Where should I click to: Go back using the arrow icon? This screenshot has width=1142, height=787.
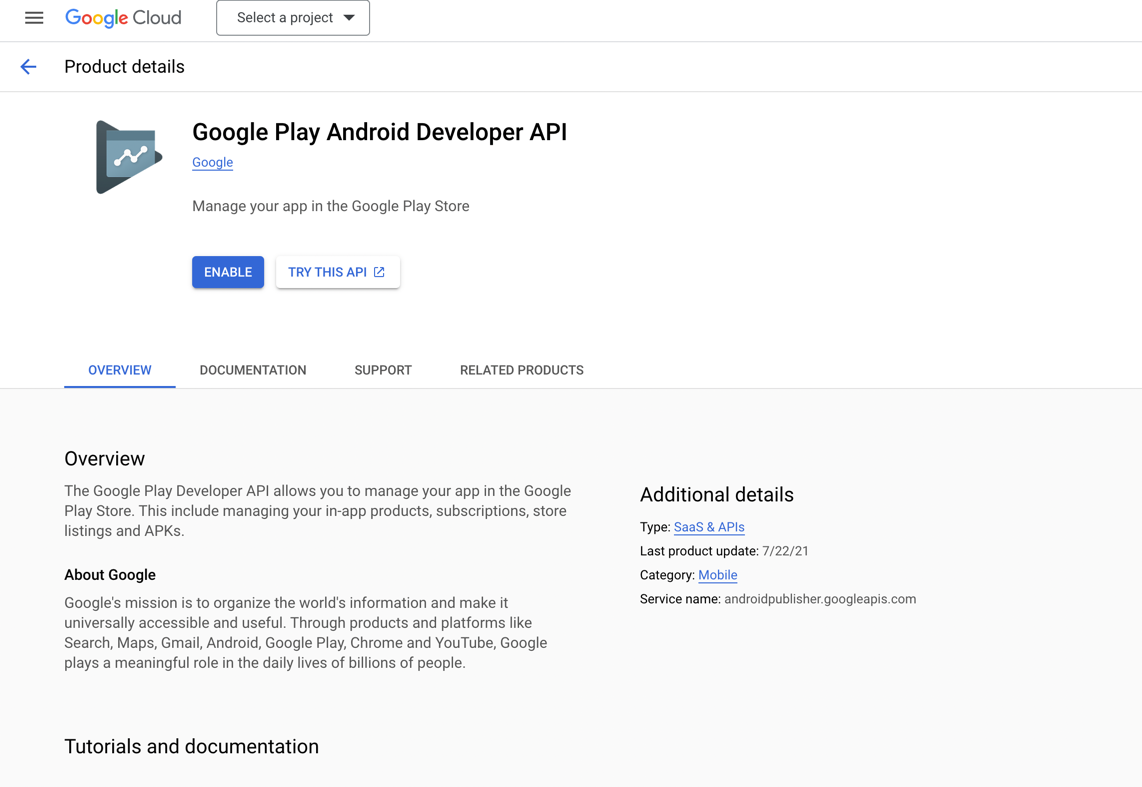28,67
